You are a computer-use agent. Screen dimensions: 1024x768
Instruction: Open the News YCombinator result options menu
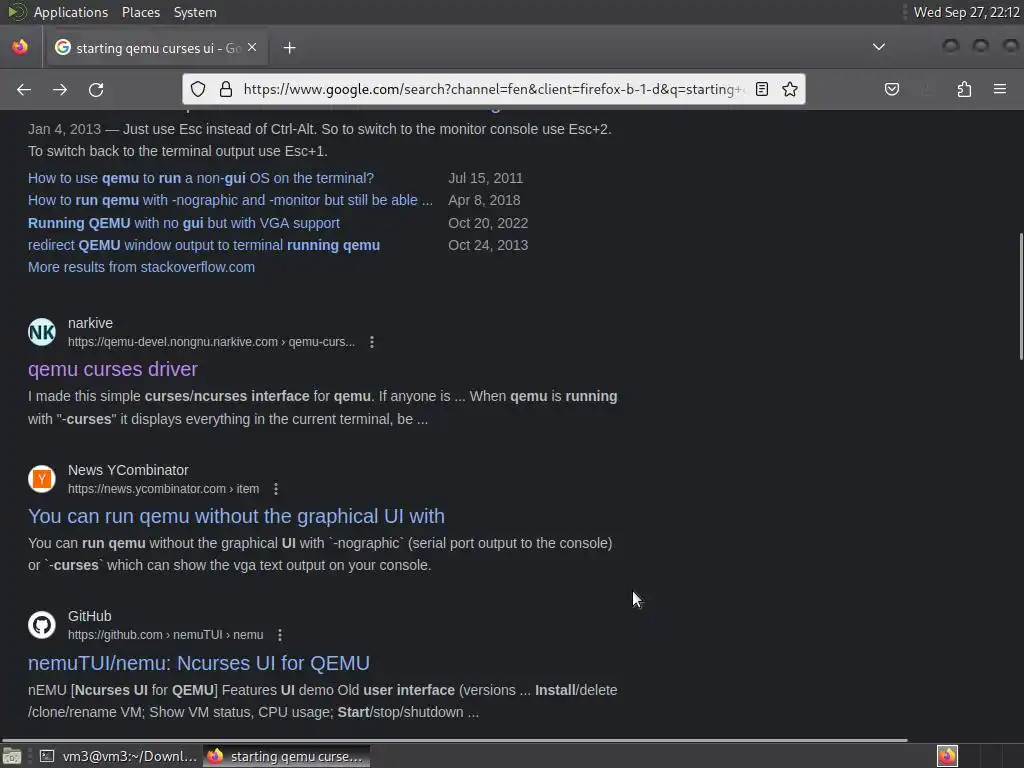pos(276,489)
